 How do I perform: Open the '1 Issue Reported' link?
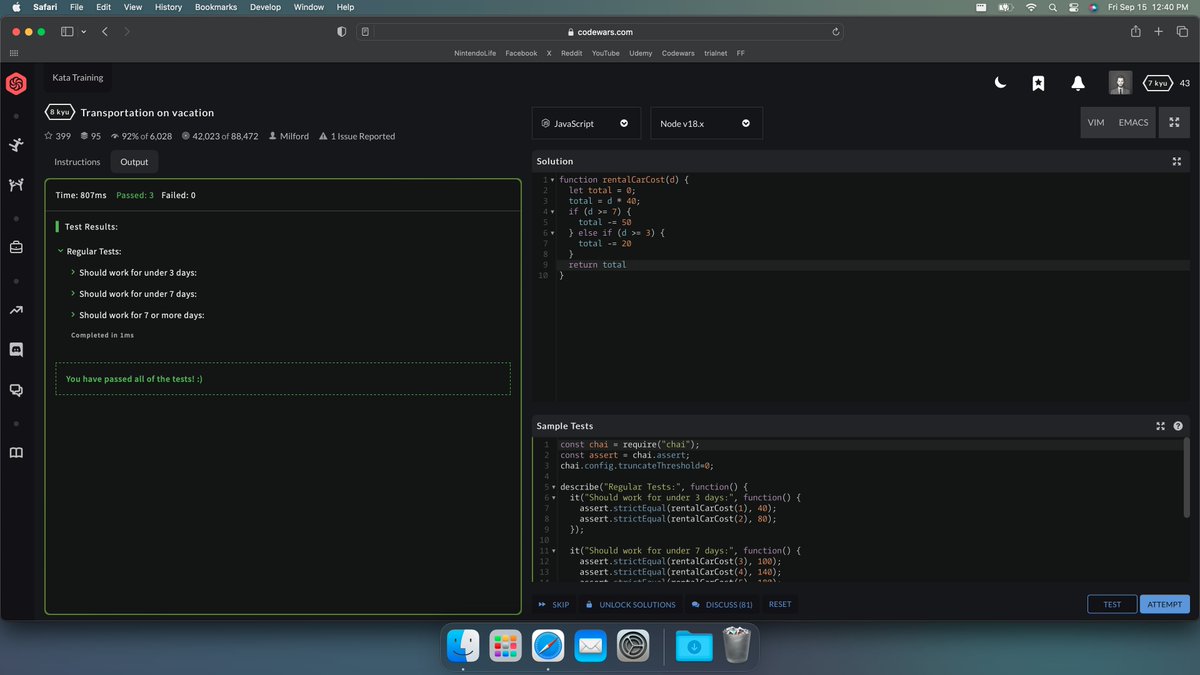point(357,136)
